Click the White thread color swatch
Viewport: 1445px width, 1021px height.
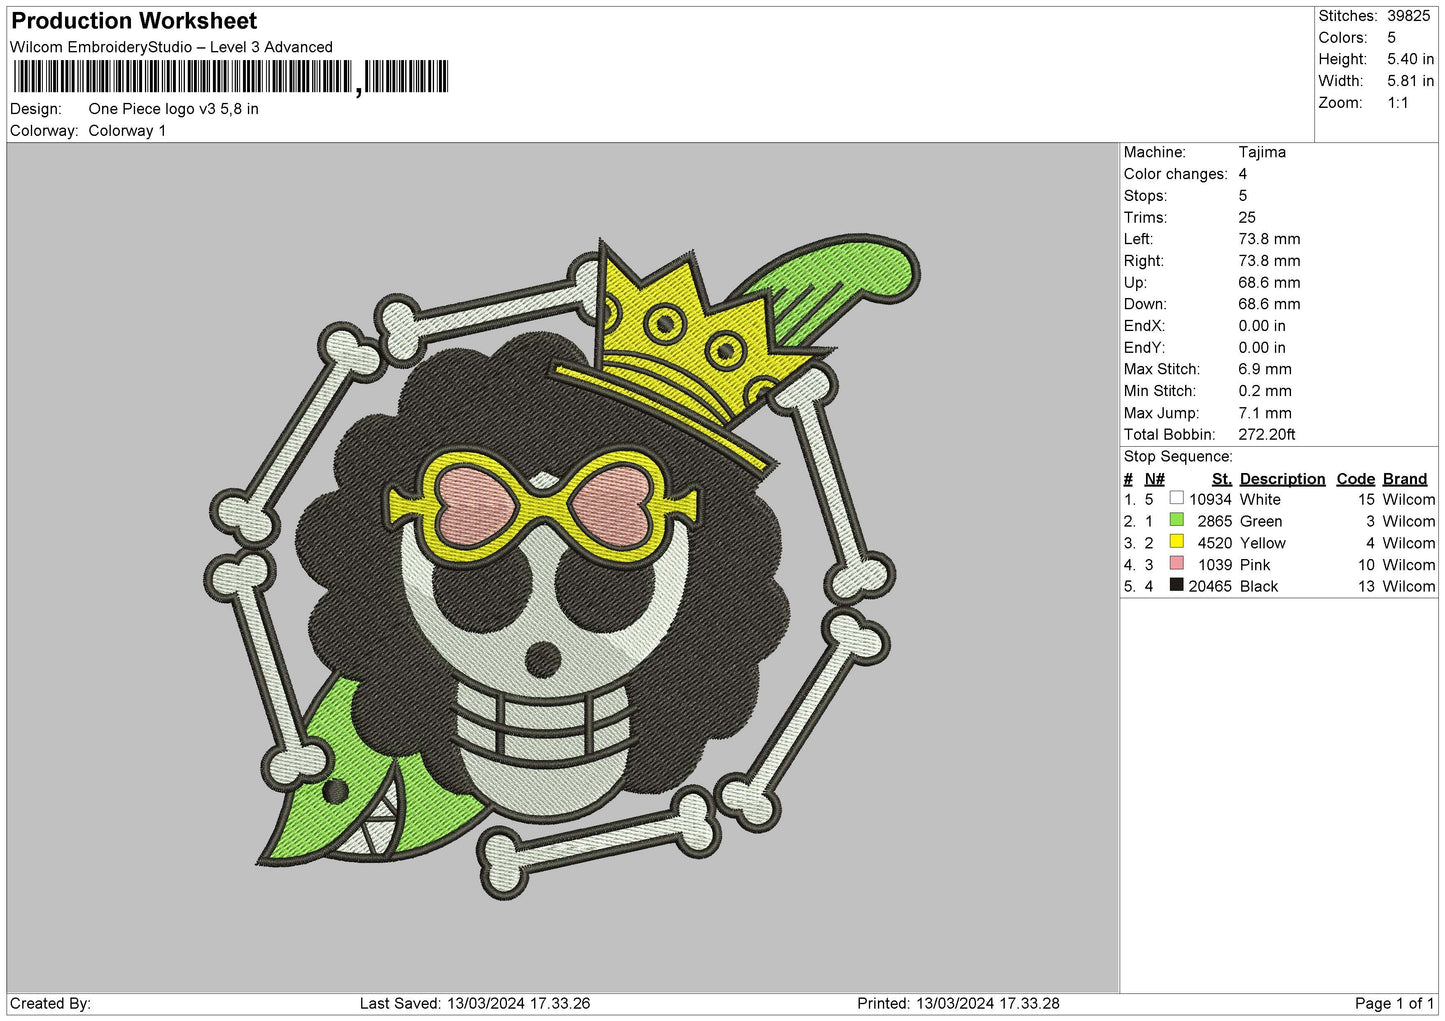pyautogui.click(x=1176, y=498)
